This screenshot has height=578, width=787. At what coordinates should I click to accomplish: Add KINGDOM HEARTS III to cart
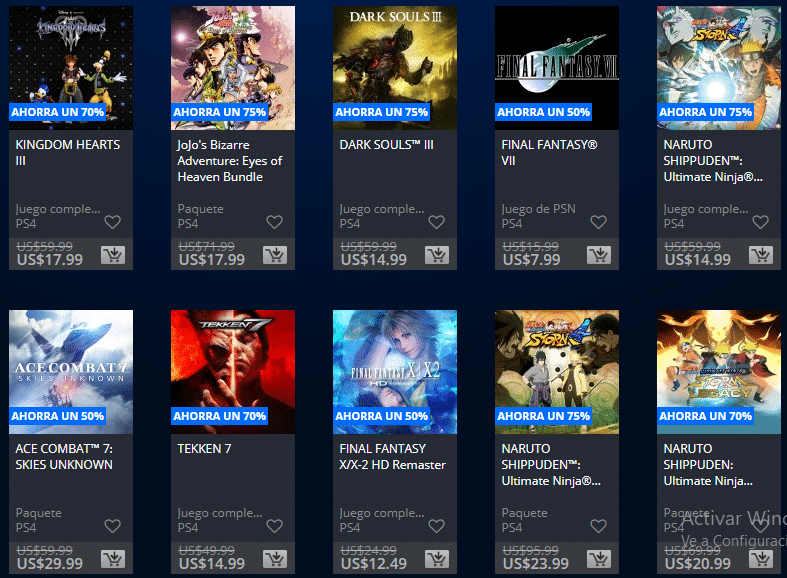113,255
